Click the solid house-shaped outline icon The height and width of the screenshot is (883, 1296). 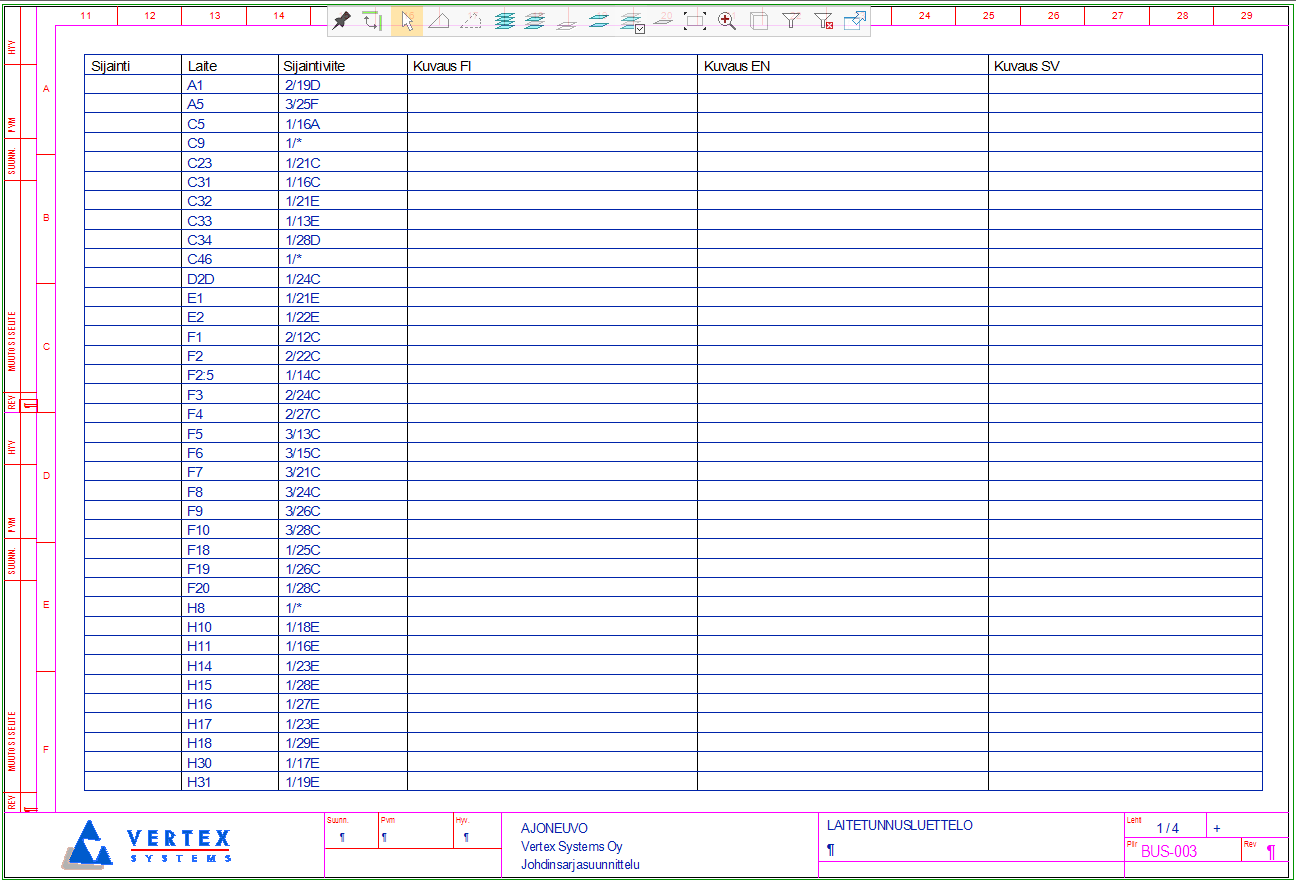pyautogui.click(x=439, y=20)
